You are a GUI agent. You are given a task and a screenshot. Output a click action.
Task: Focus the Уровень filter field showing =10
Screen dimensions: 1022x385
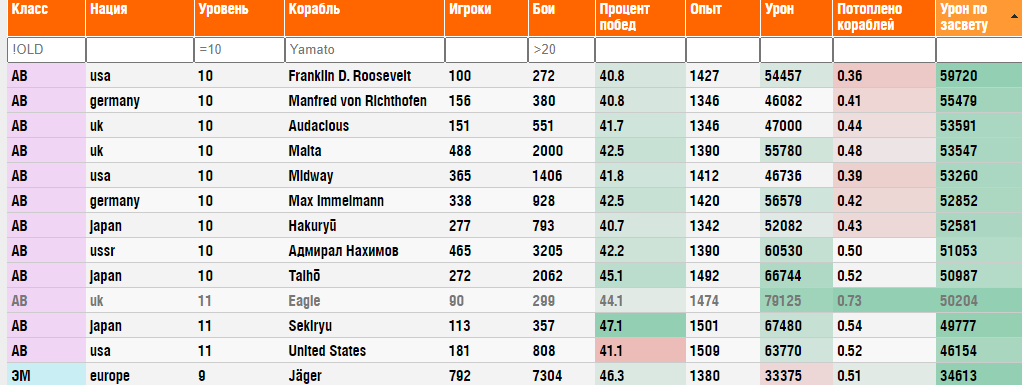click(x=239, y=50)
